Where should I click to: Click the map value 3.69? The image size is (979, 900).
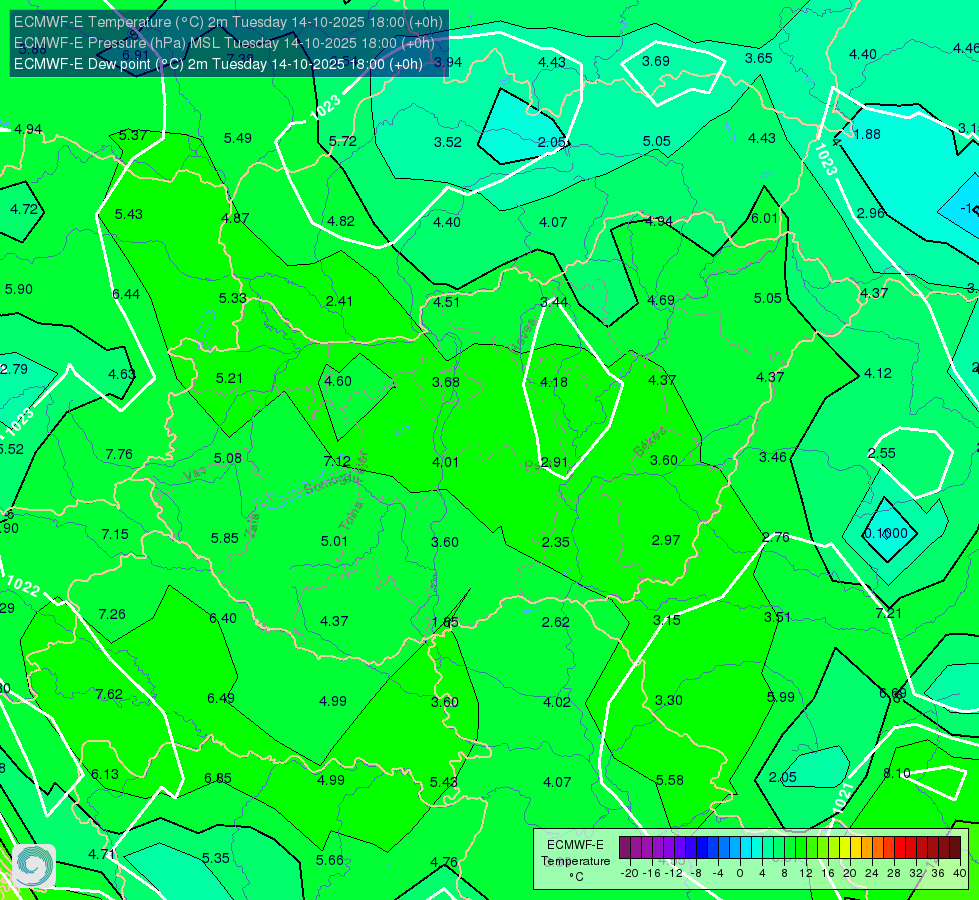point(656,61)
